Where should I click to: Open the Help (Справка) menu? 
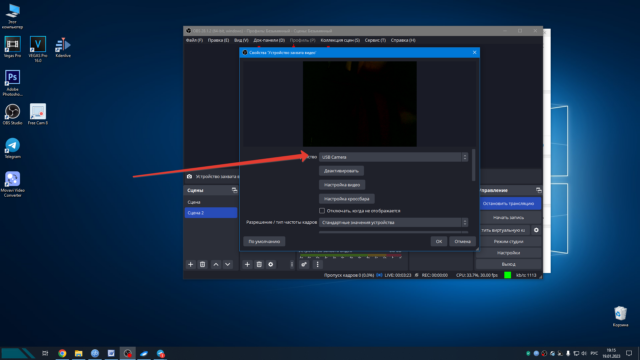403,40
